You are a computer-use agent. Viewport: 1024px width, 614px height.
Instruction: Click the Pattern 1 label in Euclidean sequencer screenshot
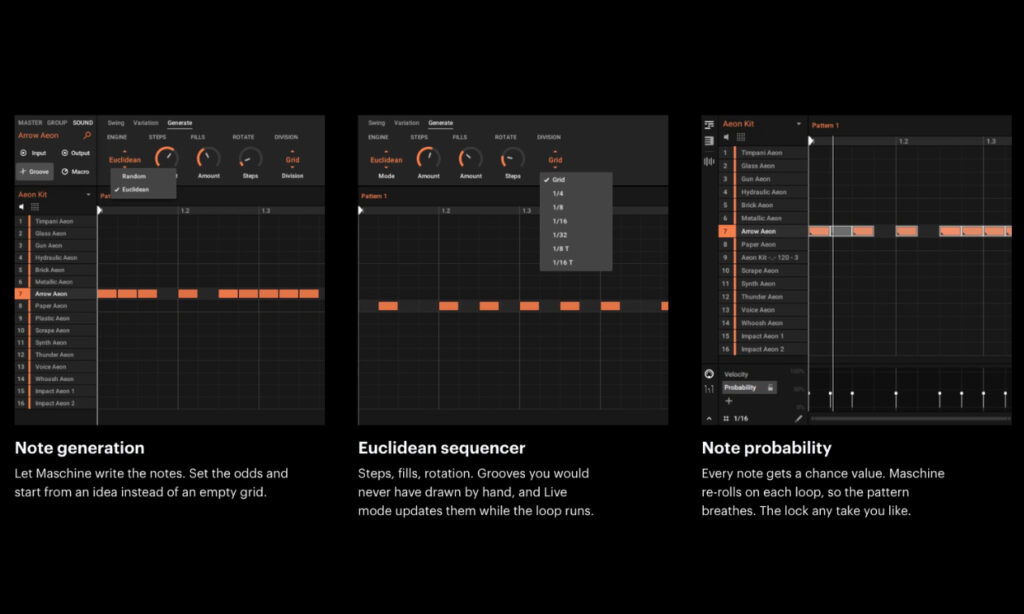click(x=374, y=196)
